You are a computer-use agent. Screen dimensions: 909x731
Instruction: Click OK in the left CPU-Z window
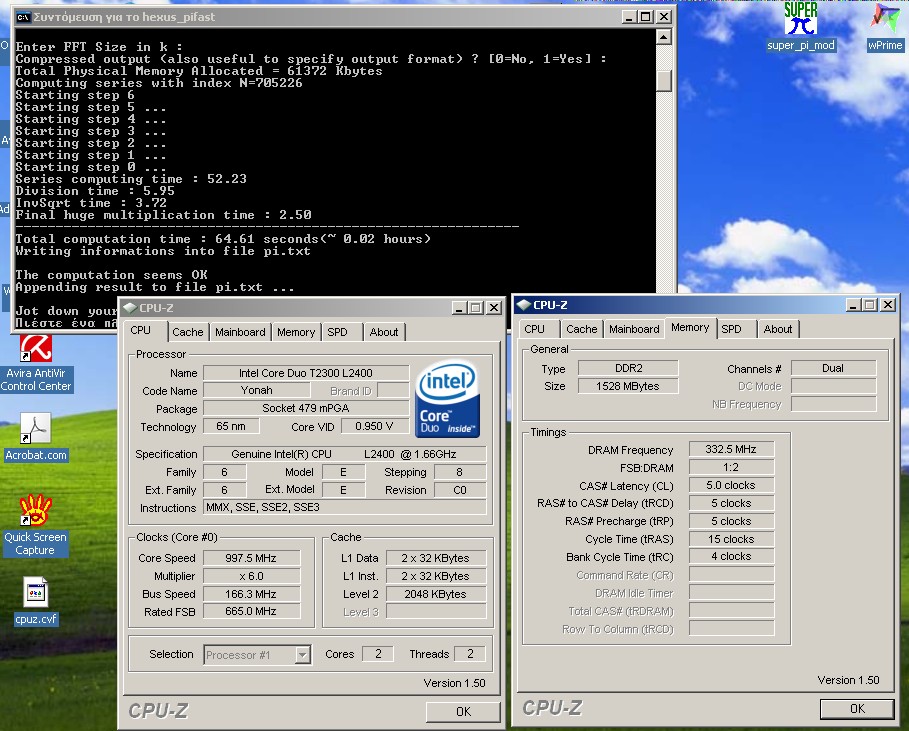(x=463, y=712)
